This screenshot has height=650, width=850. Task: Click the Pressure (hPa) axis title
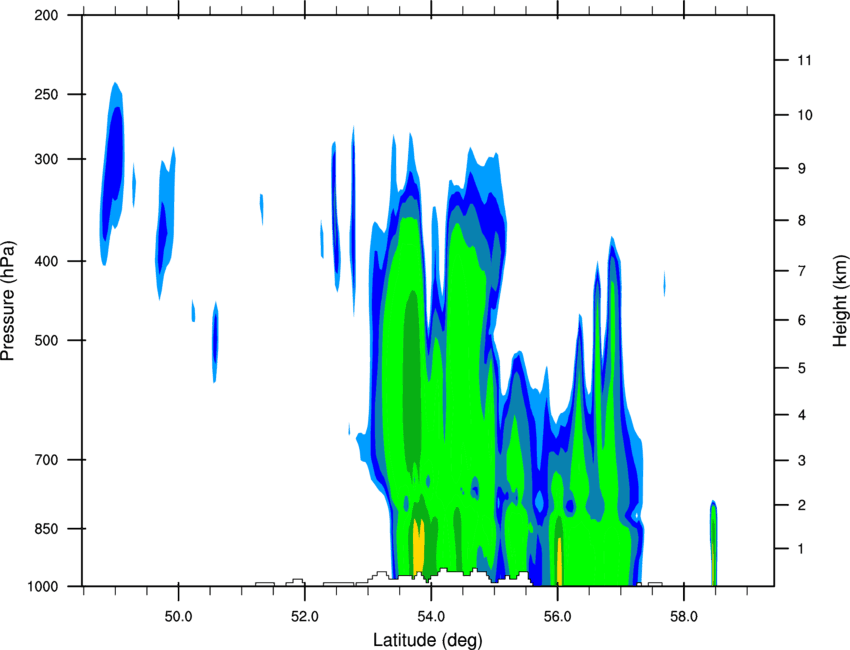pos(8,301)
